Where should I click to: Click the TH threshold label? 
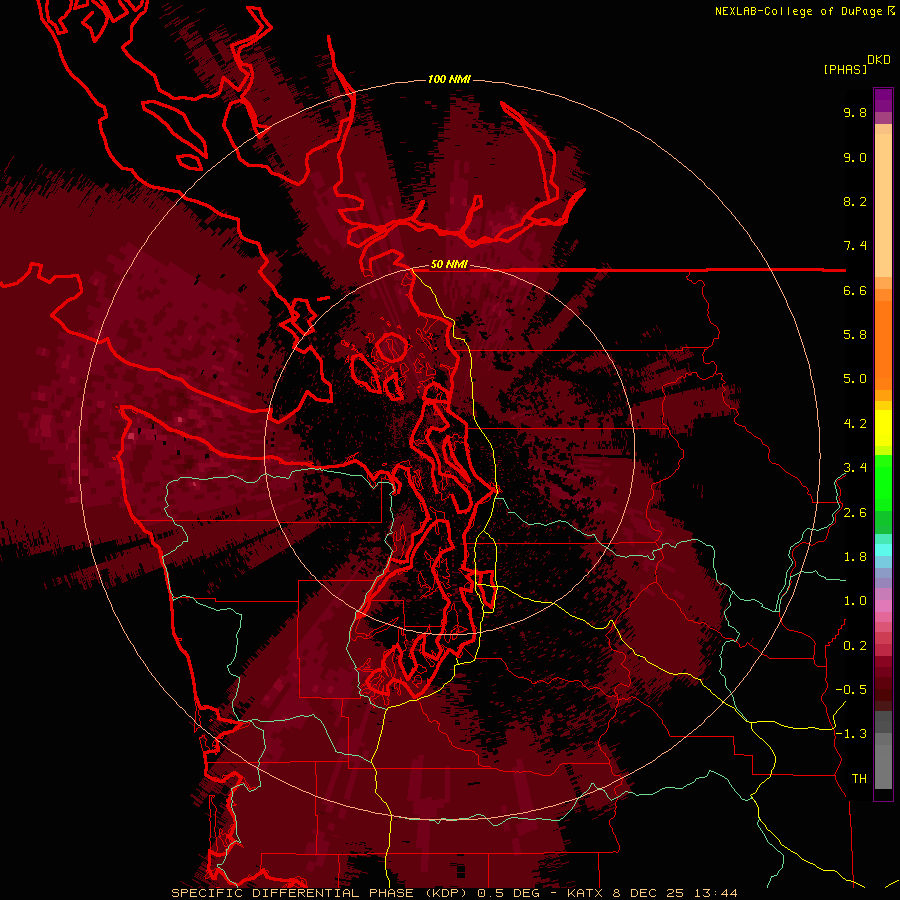[x=859, y=779]
